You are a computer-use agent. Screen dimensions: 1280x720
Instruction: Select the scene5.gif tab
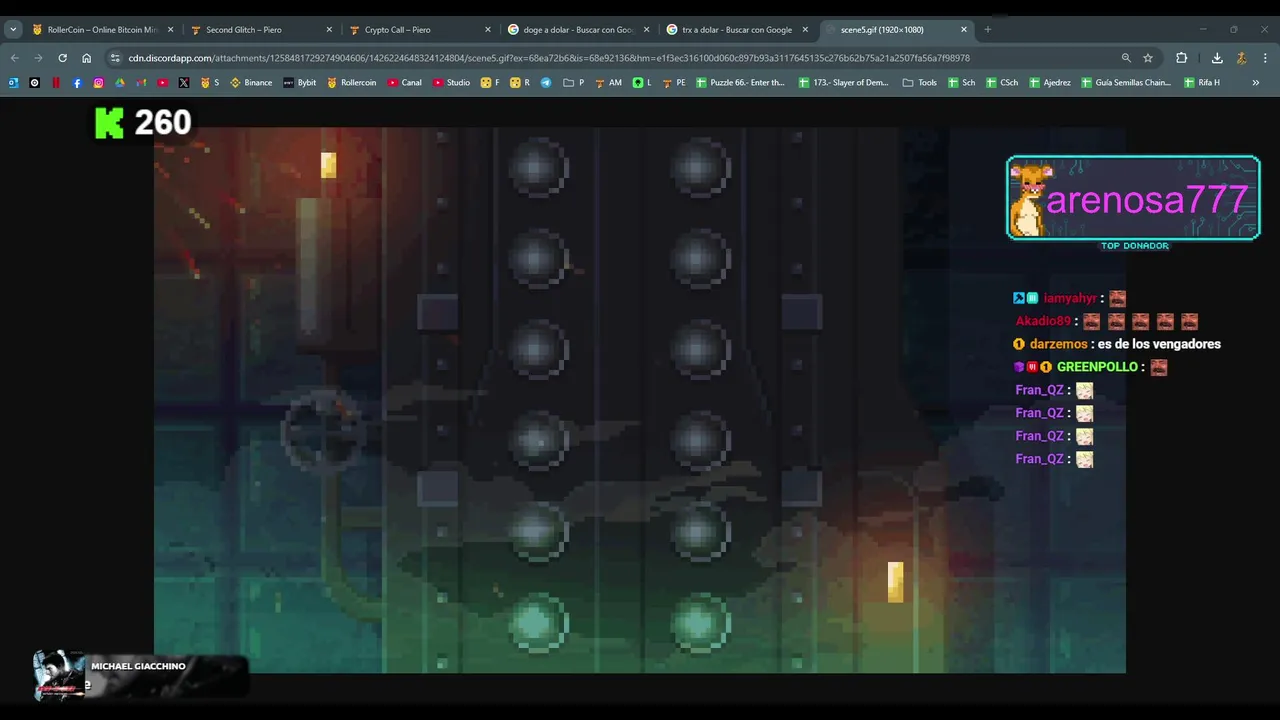[897, 29]
